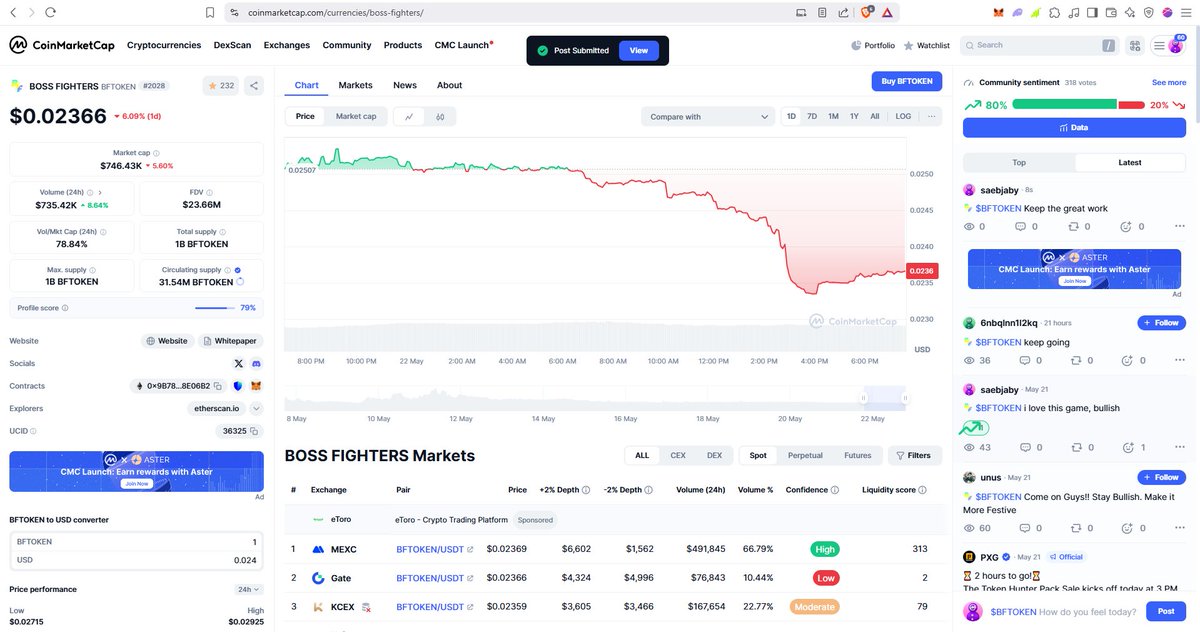Switch to the About tab
Image resolution: width=1200 pixels, height=632 pixels.
point(450,85)
